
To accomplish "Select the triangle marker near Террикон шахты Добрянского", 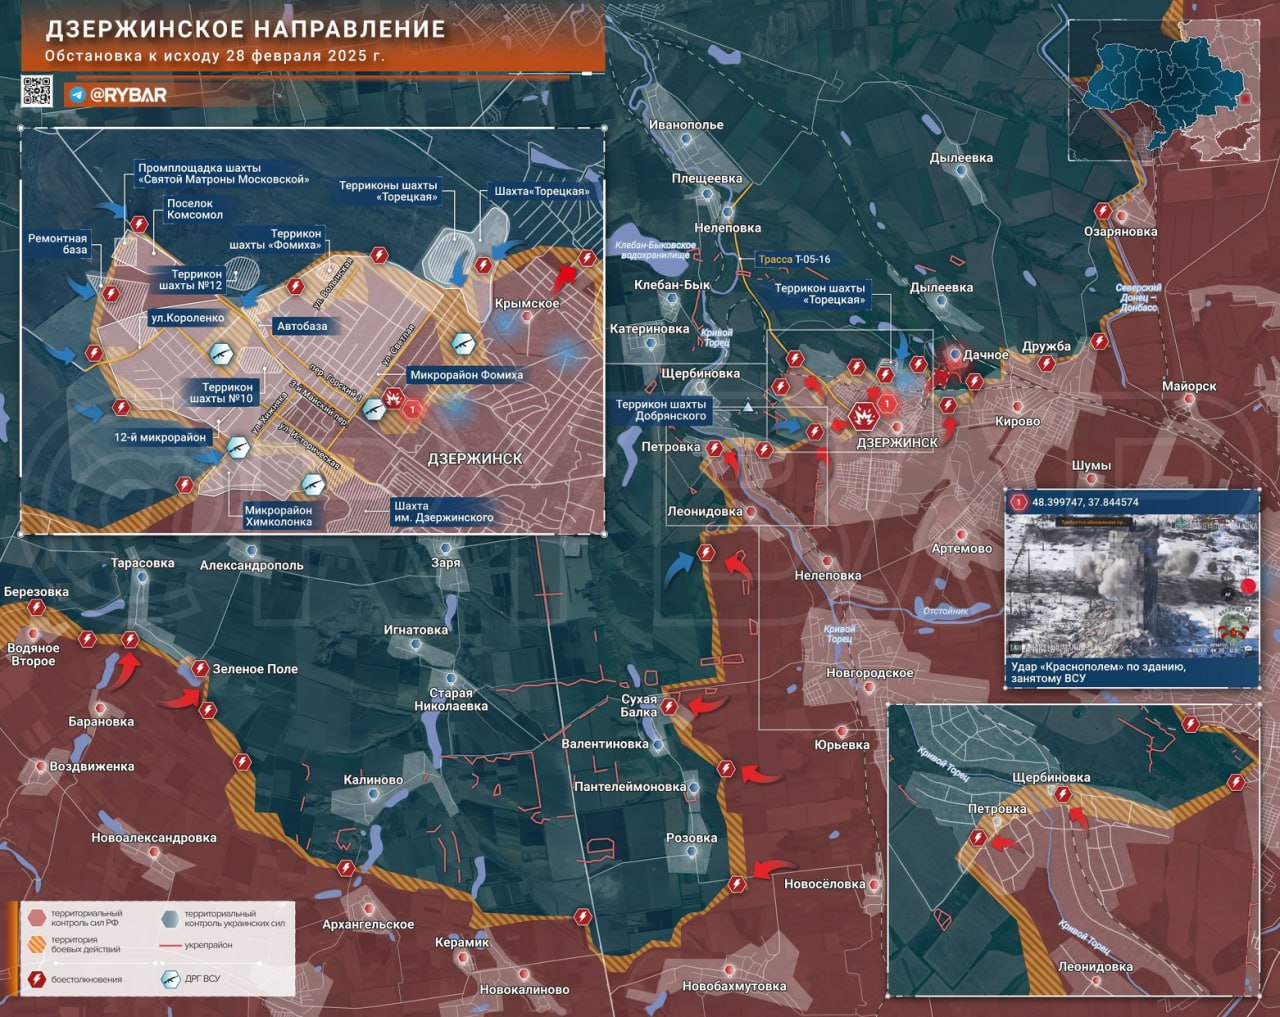I will click(x=748, y=406).
